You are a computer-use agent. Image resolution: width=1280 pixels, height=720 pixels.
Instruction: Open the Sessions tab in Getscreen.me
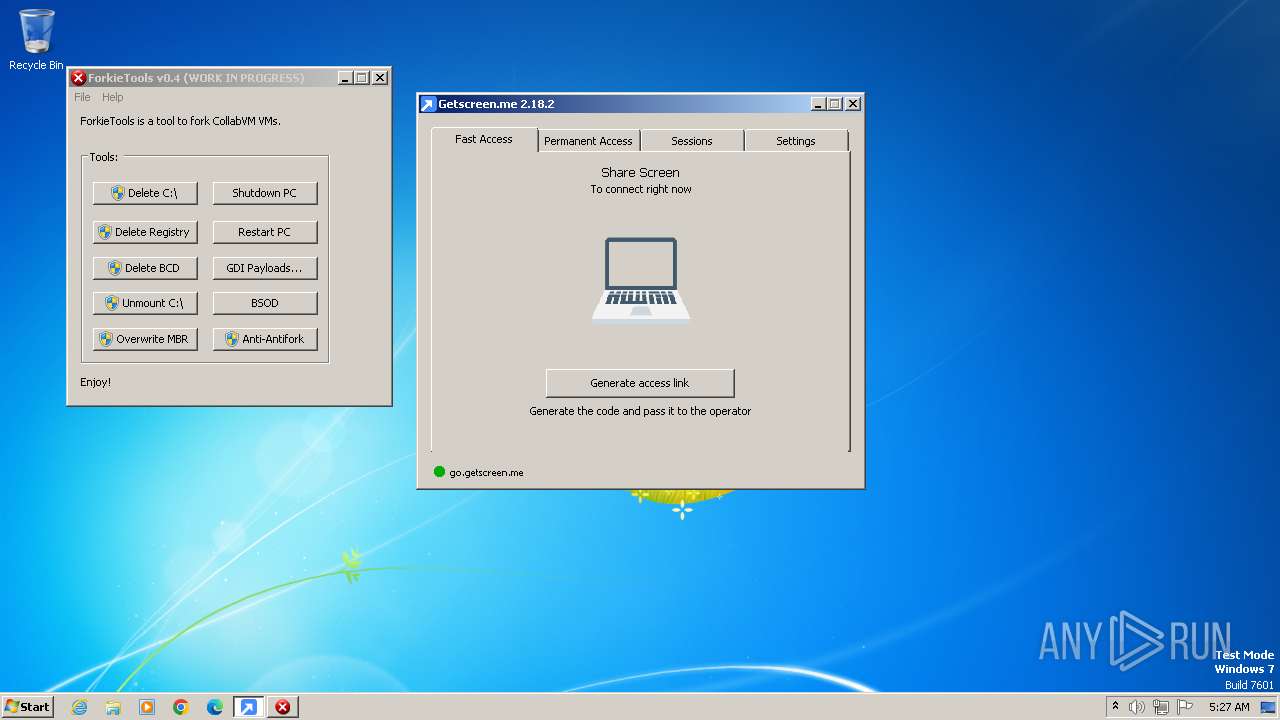click(x=692, y=141)
